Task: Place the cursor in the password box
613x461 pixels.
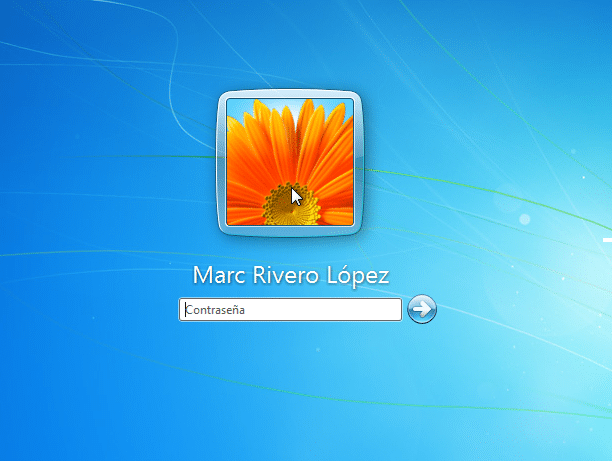Action: click(x=290, y=310)
